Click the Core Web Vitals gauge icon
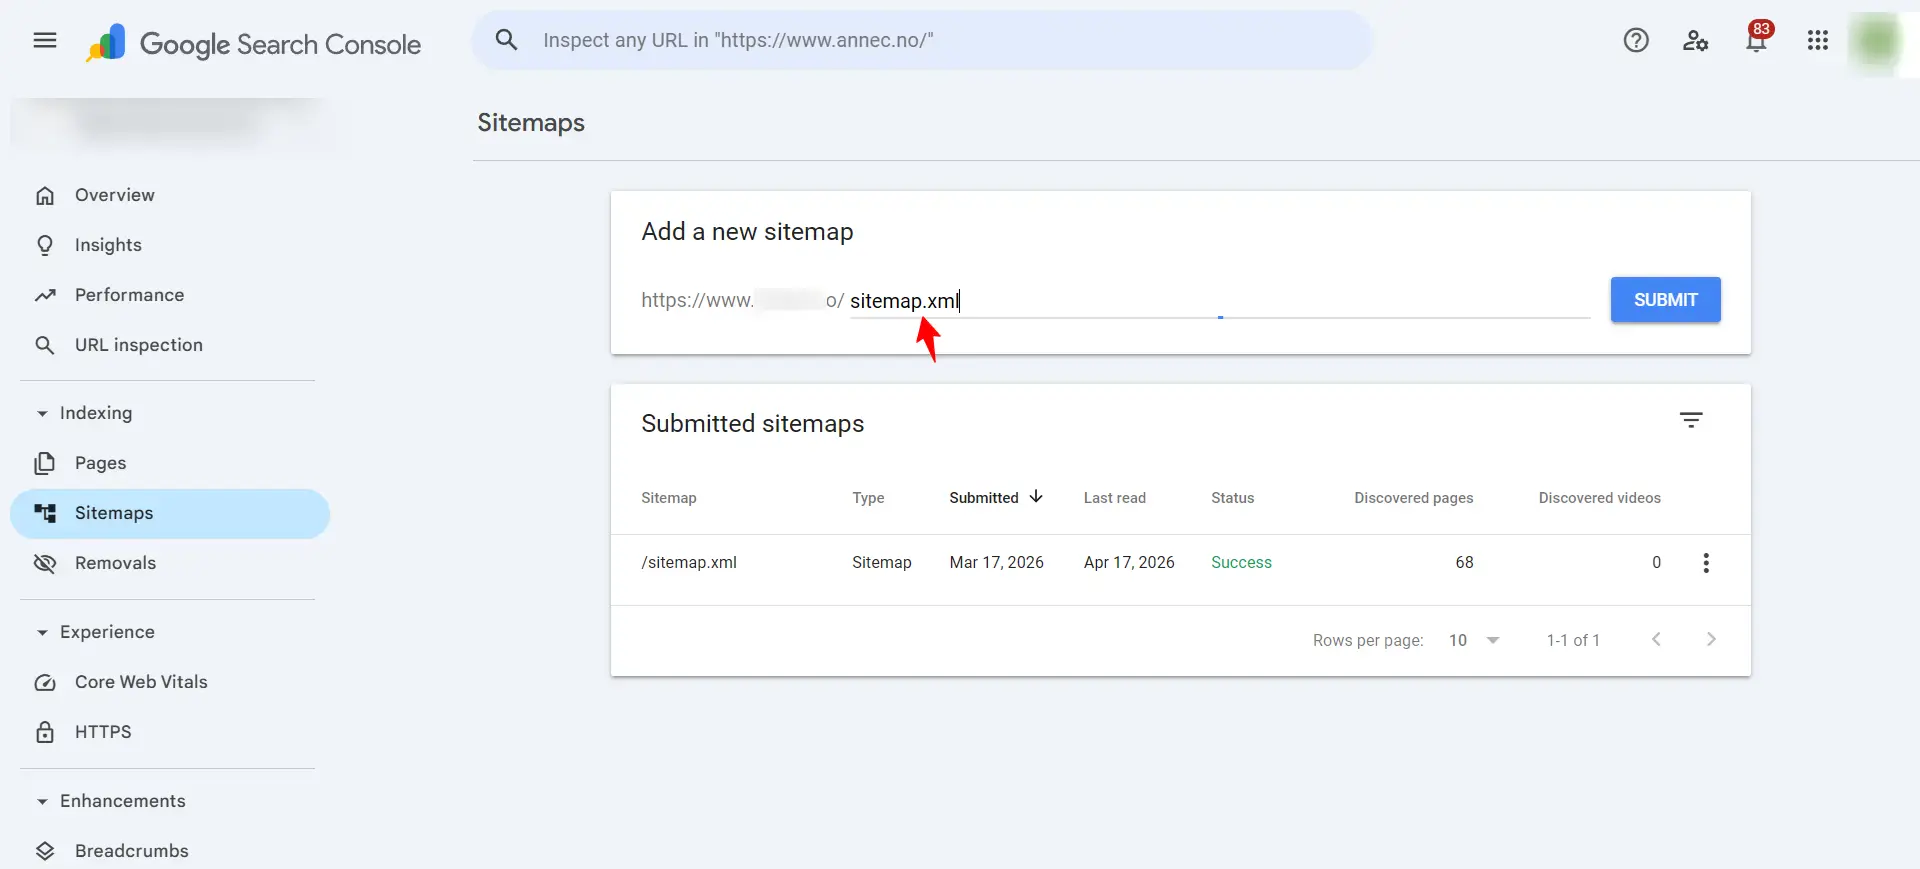This screenshot has height=869, width=1920. tap(45, 682)
